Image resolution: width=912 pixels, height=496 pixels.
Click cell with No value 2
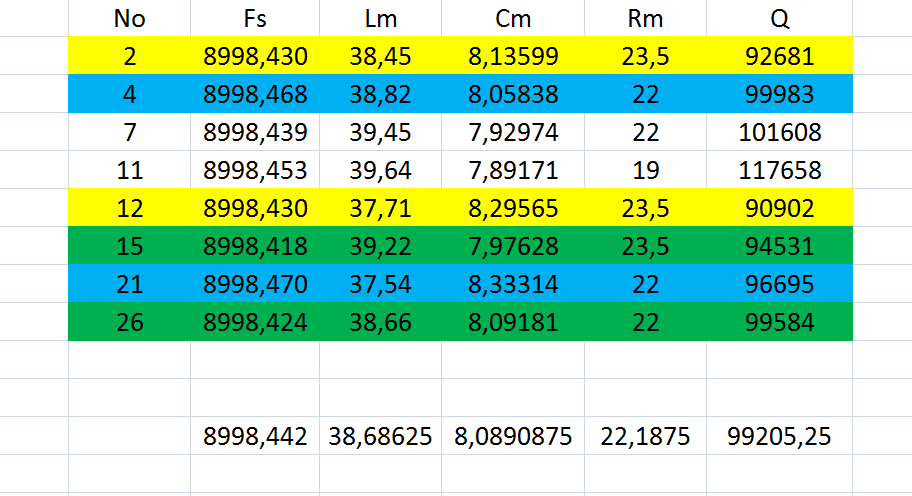129,56
